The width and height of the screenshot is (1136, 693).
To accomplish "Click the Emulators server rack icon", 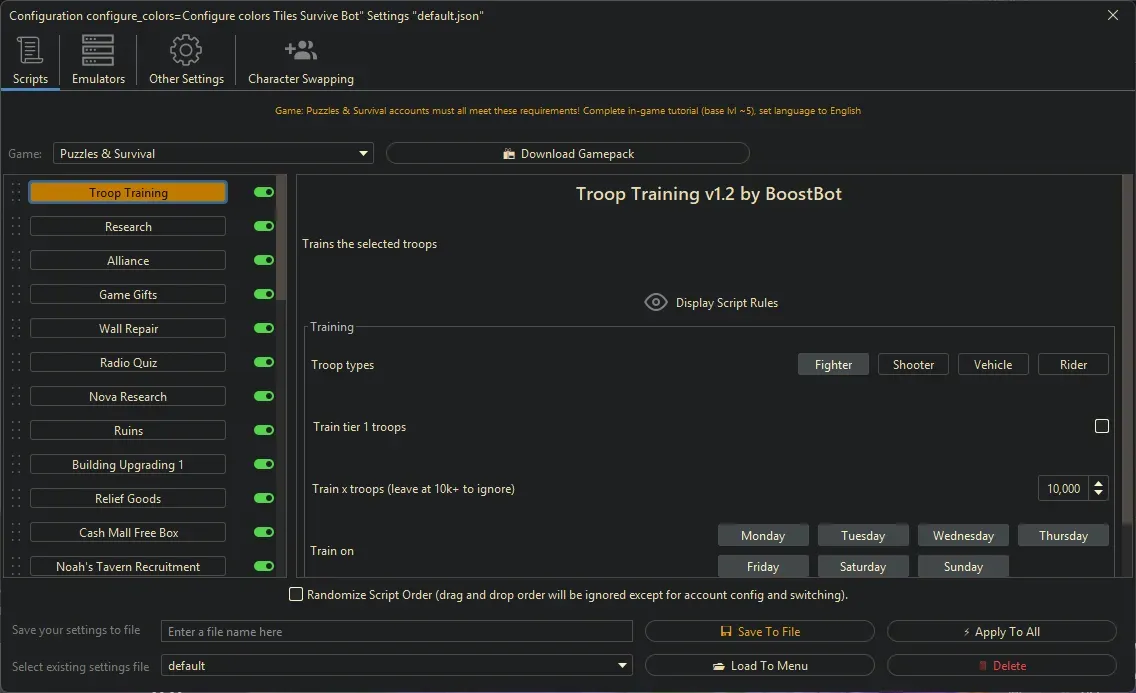I will 97,49.
